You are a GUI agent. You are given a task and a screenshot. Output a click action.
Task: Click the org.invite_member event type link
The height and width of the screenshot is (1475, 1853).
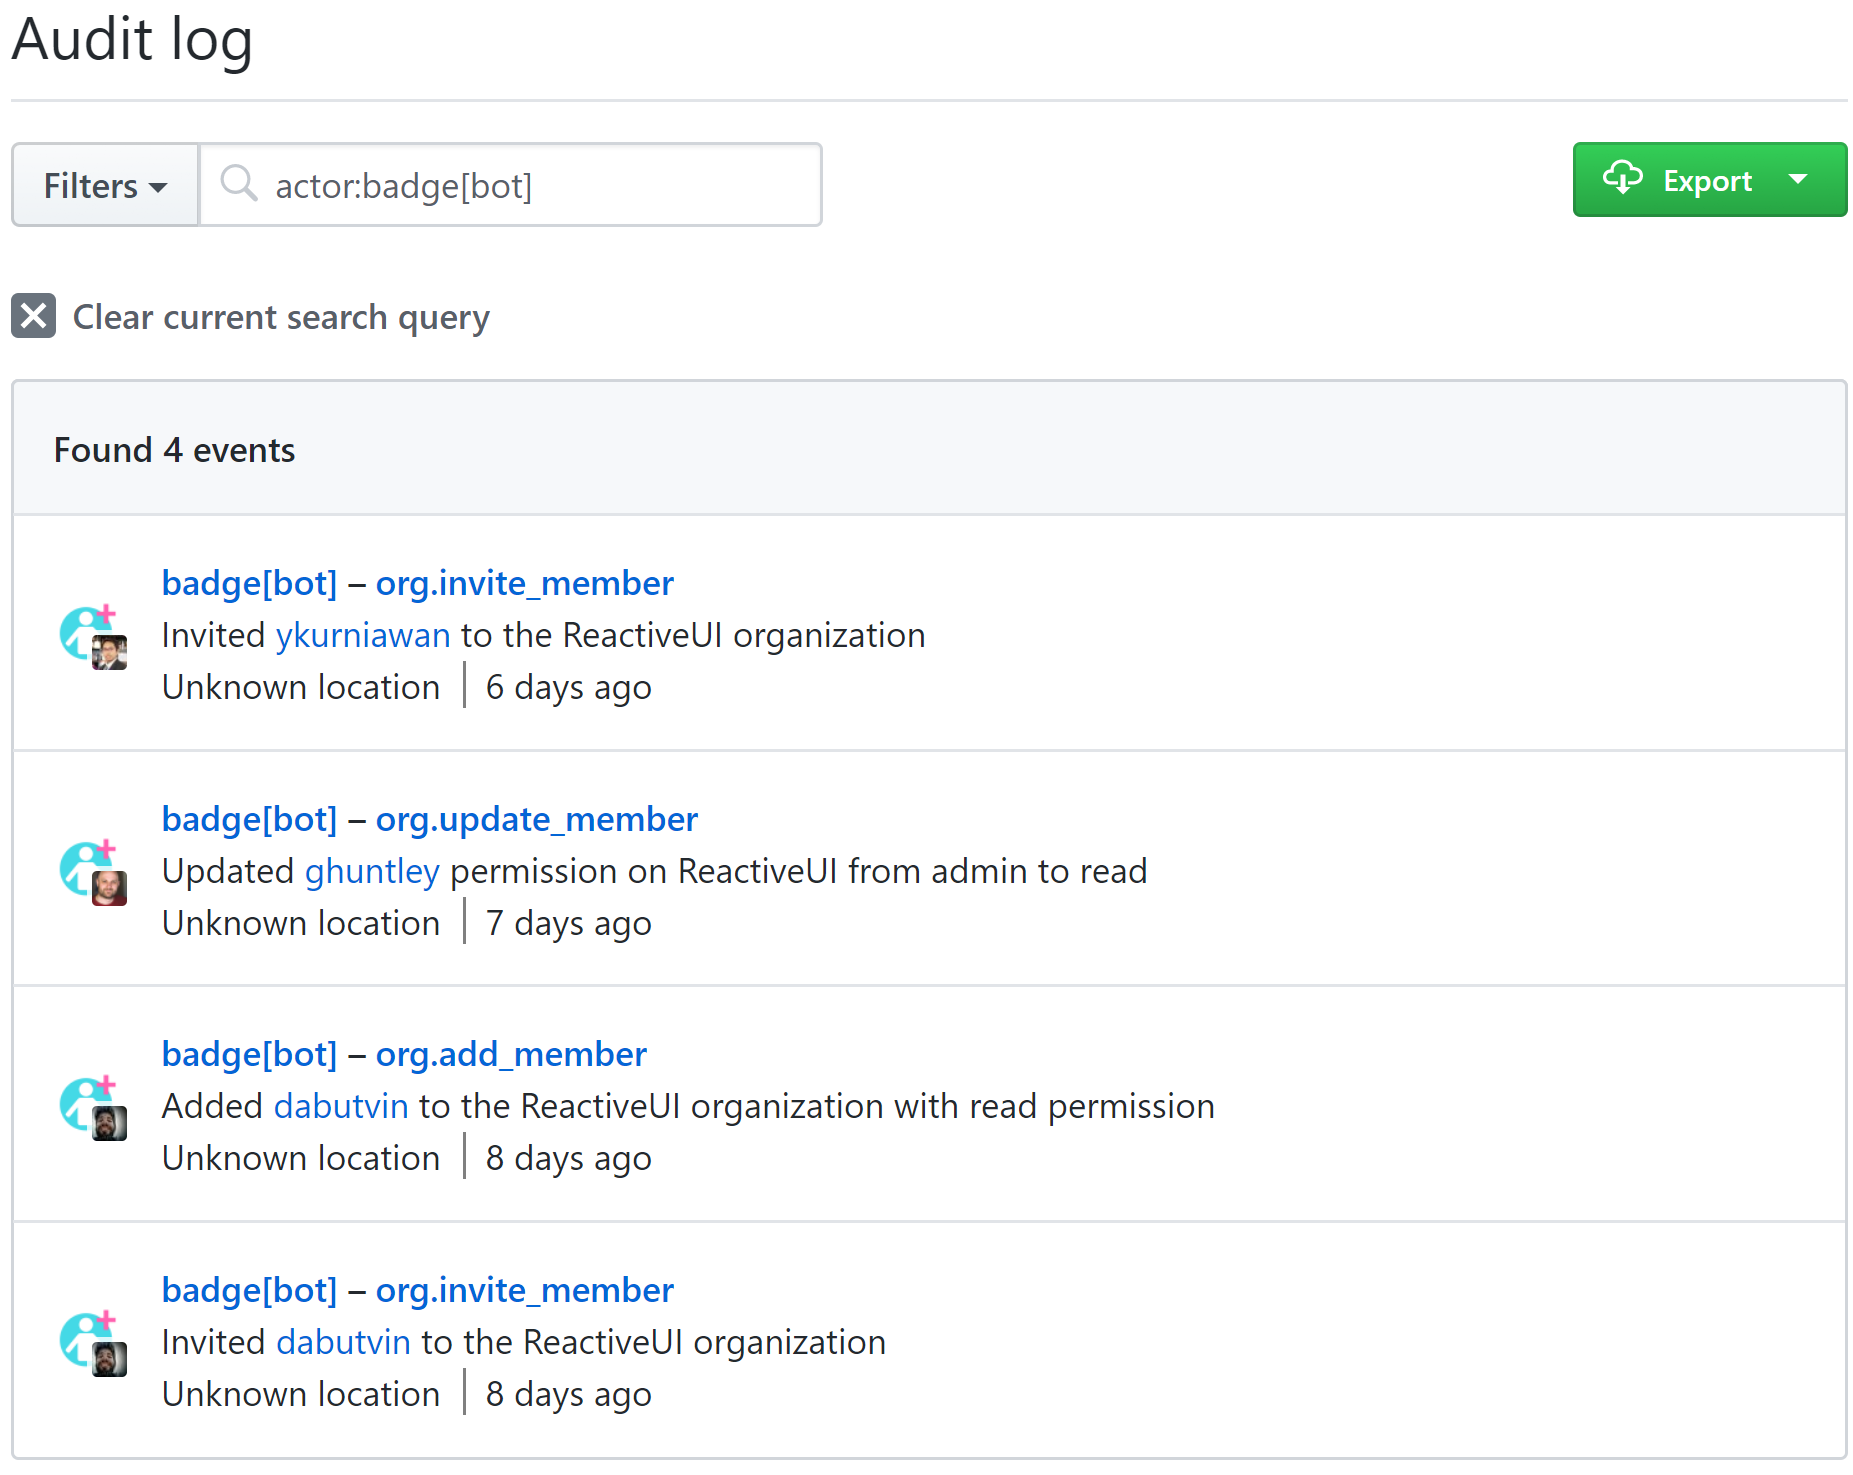(x=524, y=583)
